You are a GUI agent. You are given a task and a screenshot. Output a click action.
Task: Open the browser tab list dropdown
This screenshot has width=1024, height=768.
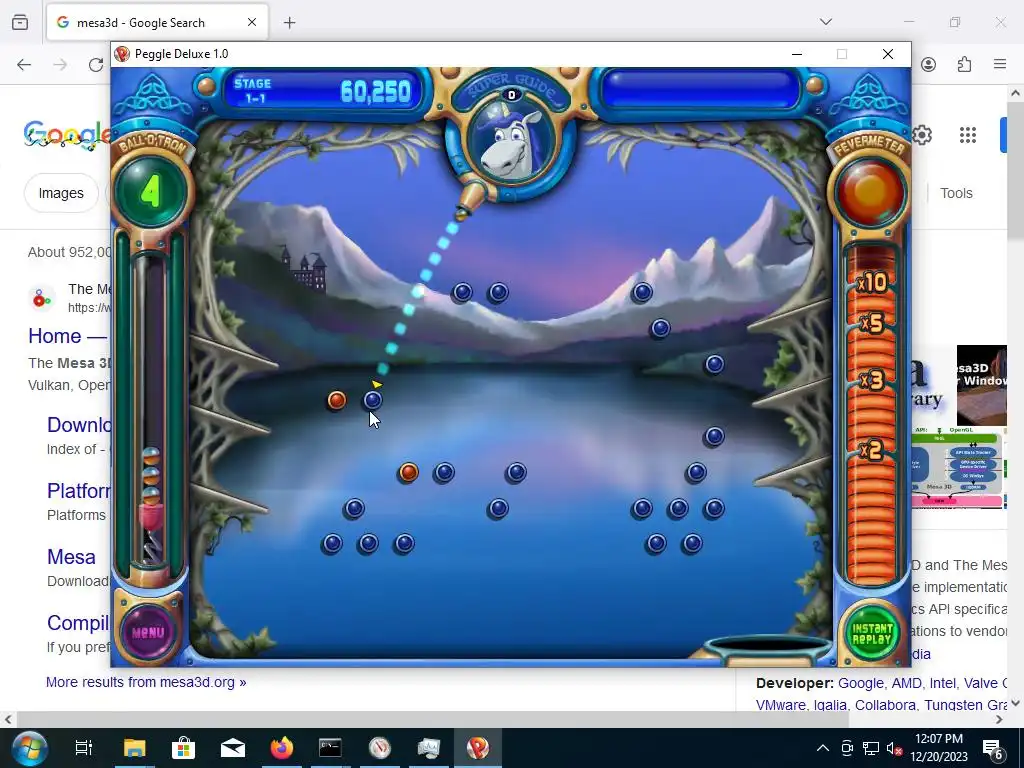[x=825, y=22]
